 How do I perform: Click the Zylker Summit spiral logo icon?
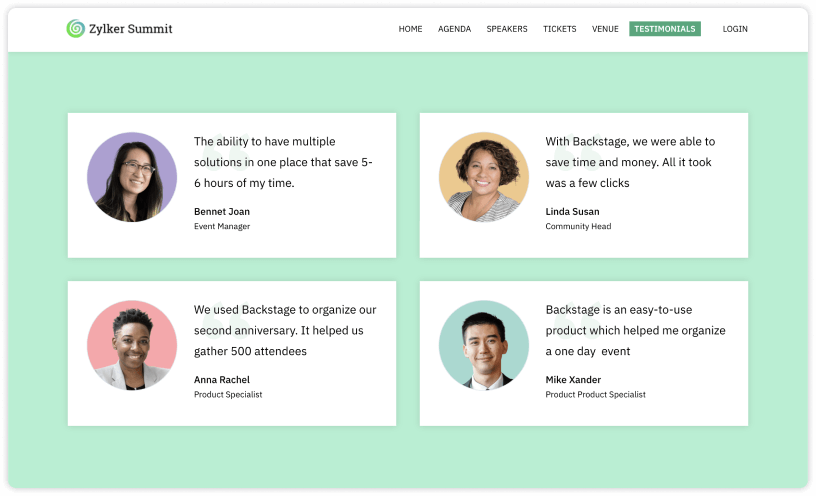click(x=75, y=29)
